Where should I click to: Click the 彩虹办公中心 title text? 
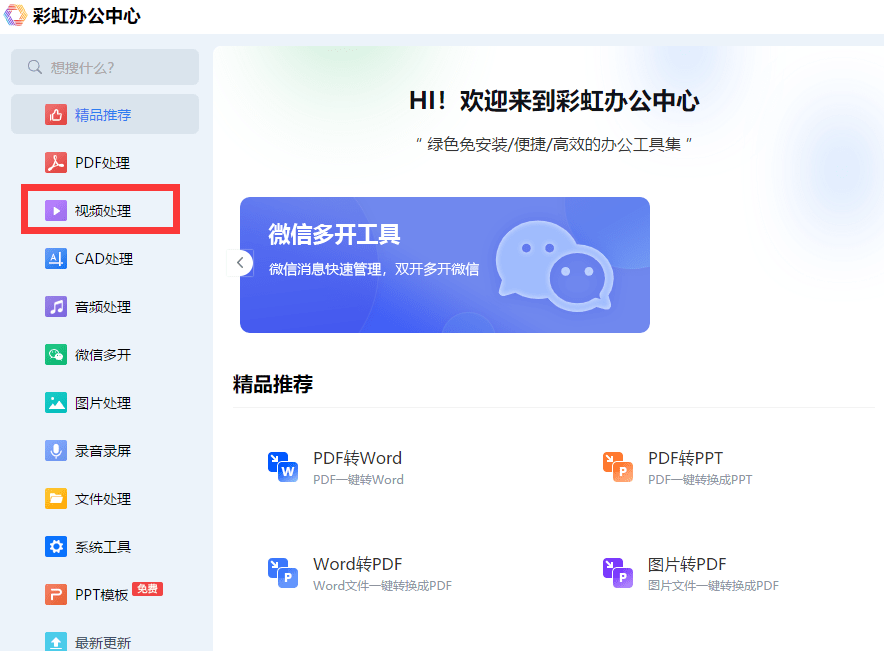[x=86, y=16]
